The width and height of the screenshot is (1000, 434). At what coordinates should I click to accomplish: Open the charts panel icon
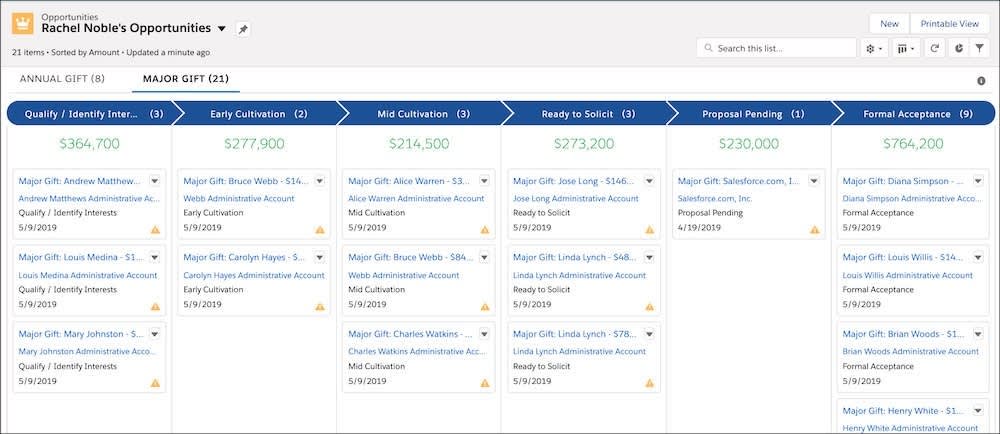(x=959, y=48)
